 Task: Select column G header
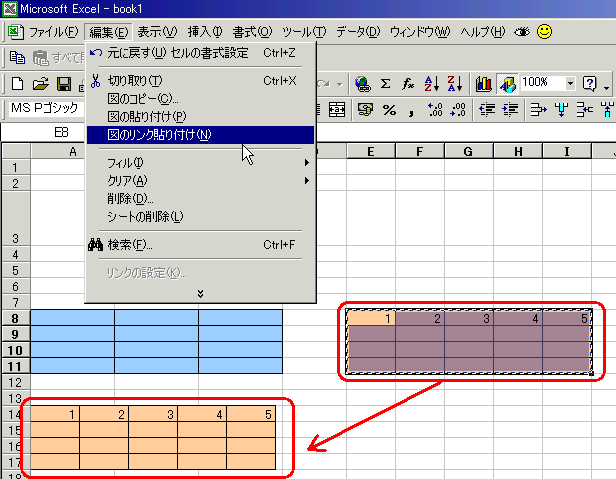coord(466,151)
